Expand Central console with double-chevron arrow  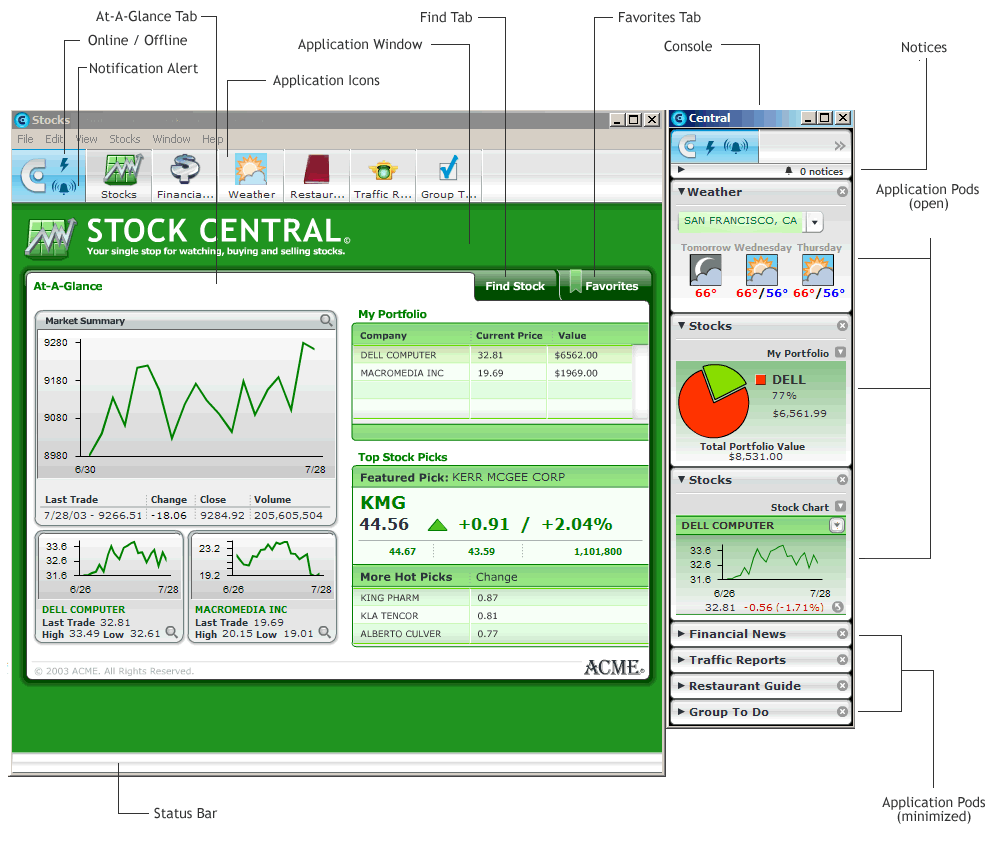(840, 146)
